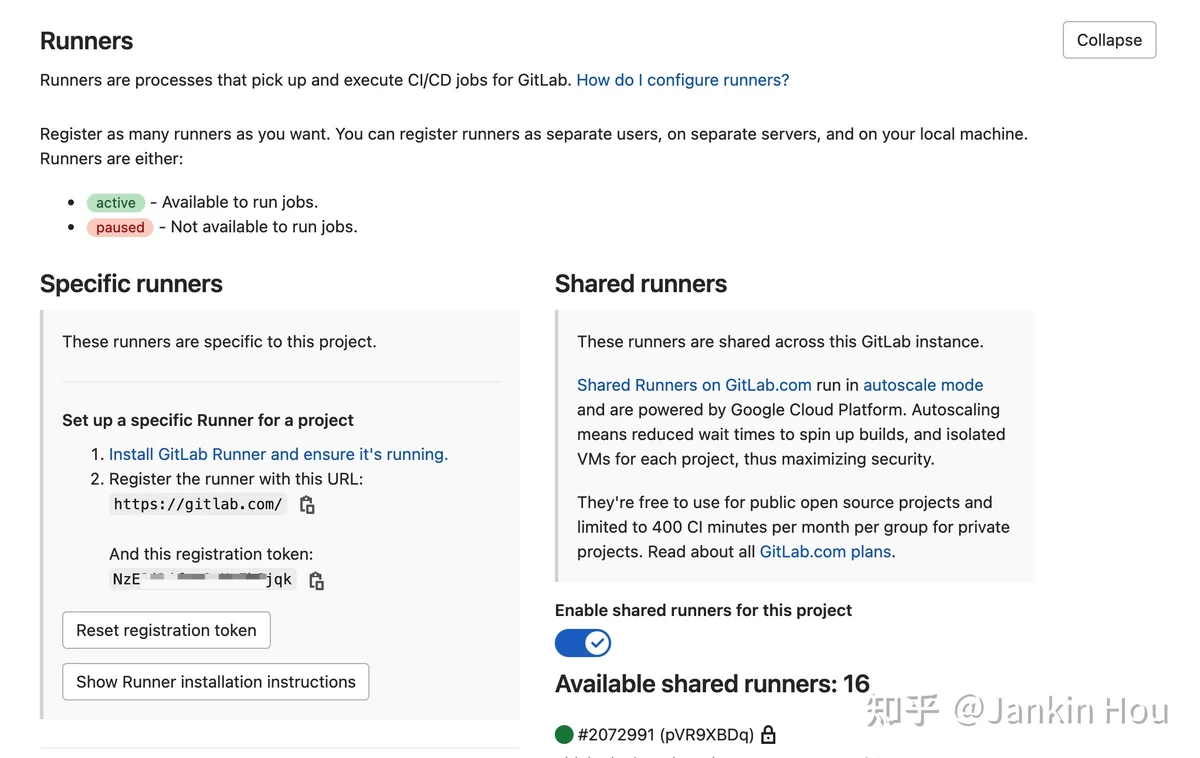
Task: Click the 'Specific runners' heading
Action: tap(131, 284)
